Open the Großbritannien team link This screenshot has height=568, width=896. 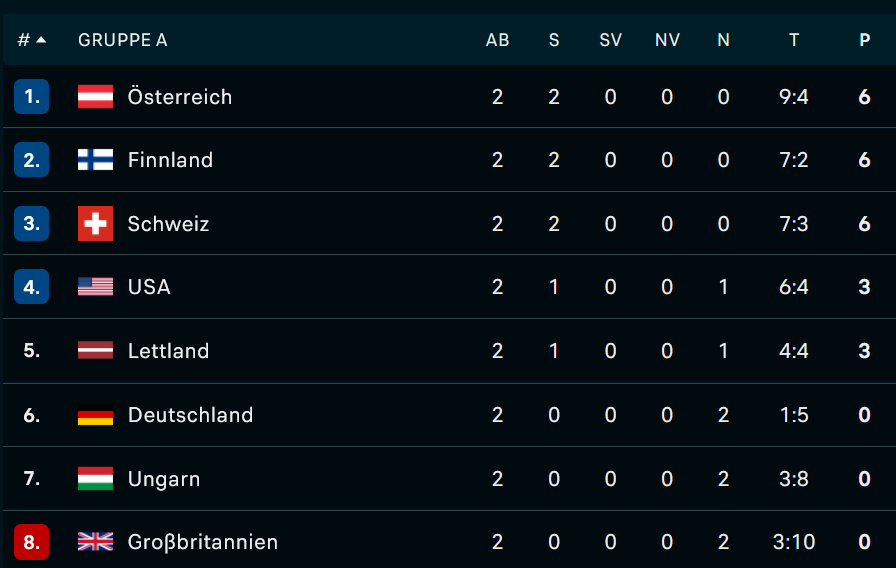(203, 542)
